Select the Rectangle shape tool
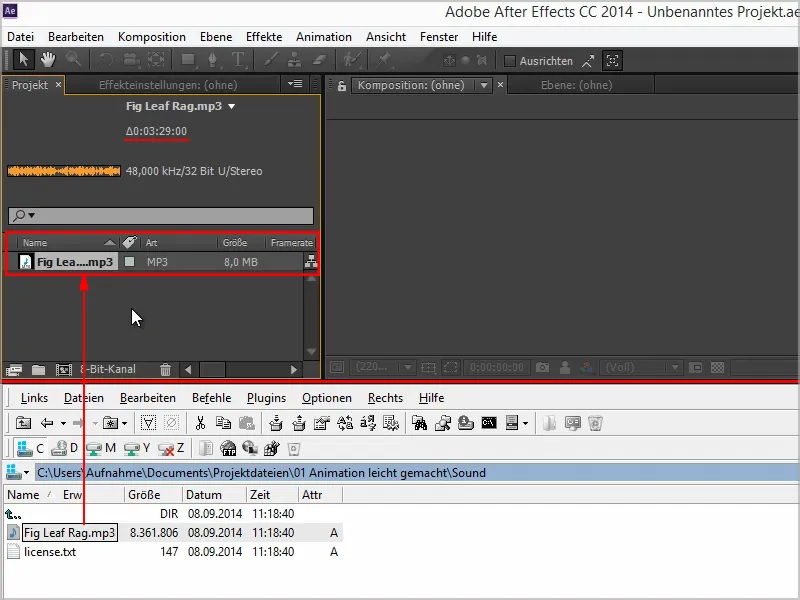Viewport: 800px width, 600px height. point(188,60)
